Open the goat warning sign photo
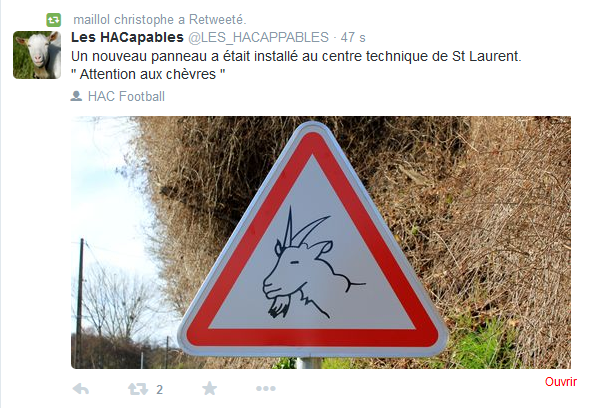The image size is (589, 408). (321, 242)
